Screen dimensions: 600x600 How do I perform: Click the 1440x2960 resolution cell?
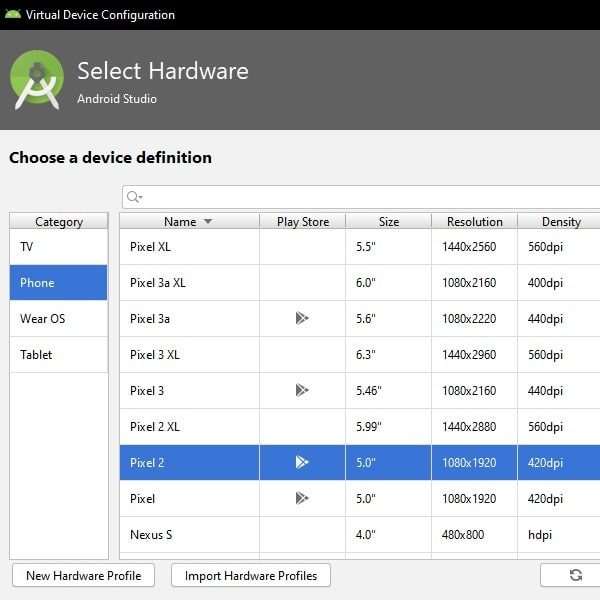coord(474,355)
